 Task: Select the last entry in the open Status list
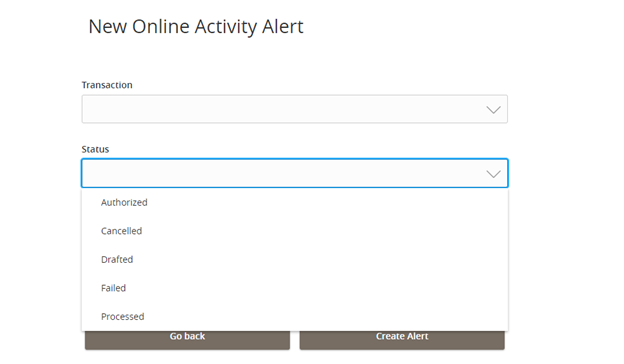[294, 317]
